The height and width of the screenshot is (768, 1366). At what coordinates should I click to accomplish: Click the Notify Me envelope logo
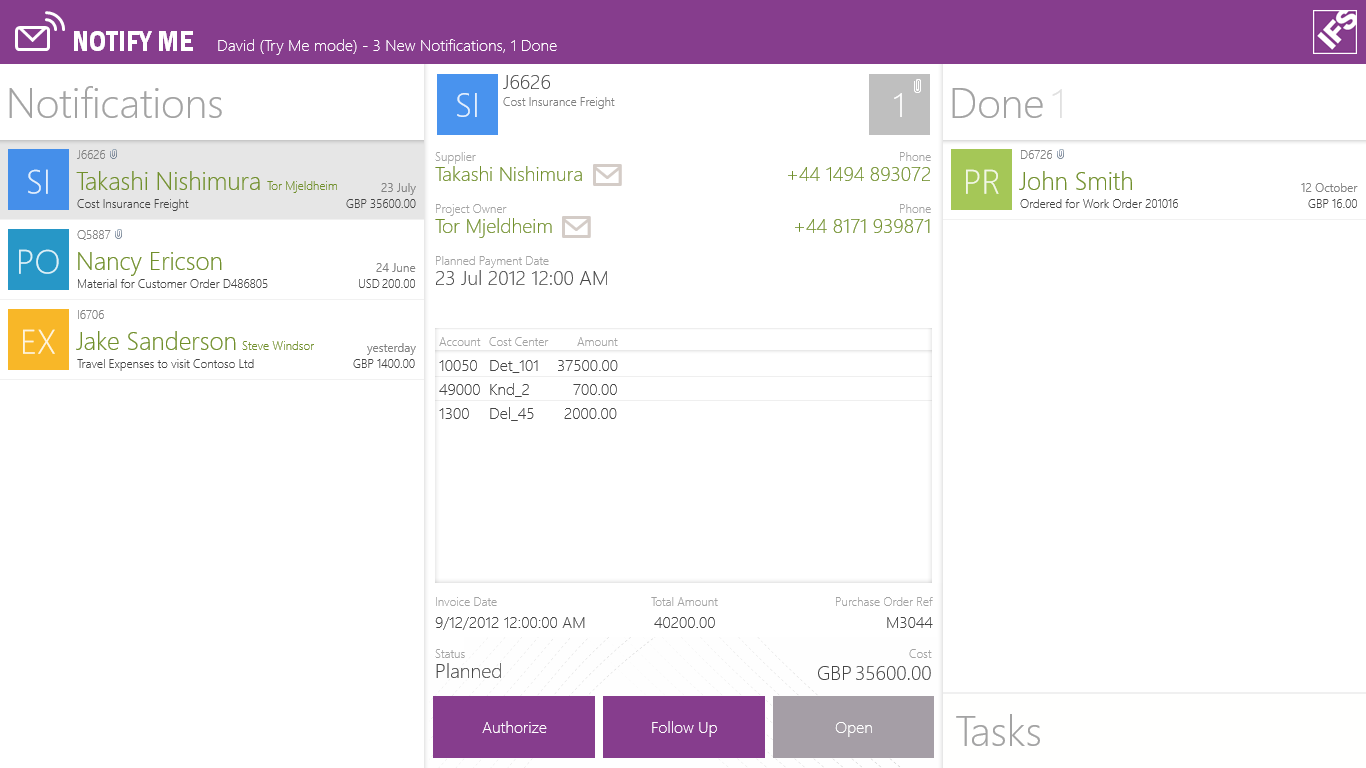(39, 35)
